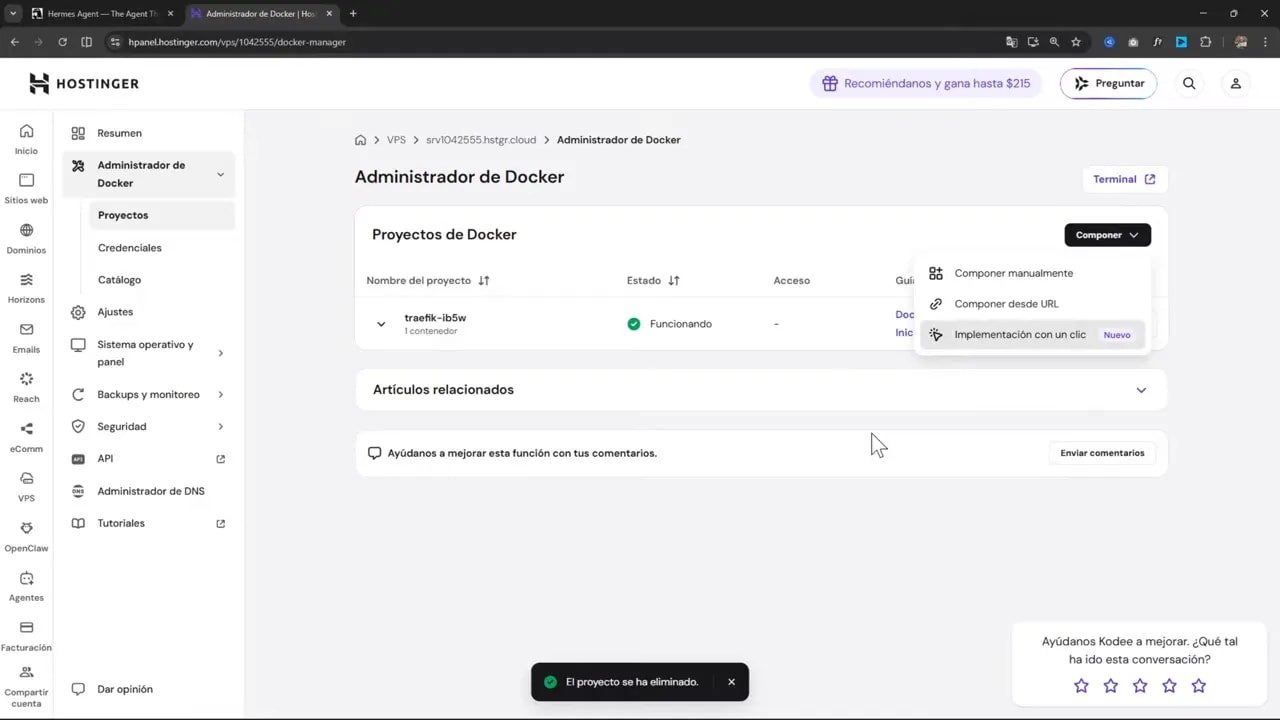Go back in the browser

[x=14, y=42]
